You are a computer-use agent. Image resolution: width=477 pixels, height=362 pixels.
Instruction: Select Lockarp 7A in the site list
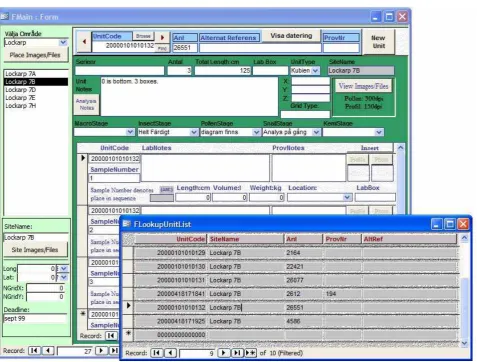(36, 74)
